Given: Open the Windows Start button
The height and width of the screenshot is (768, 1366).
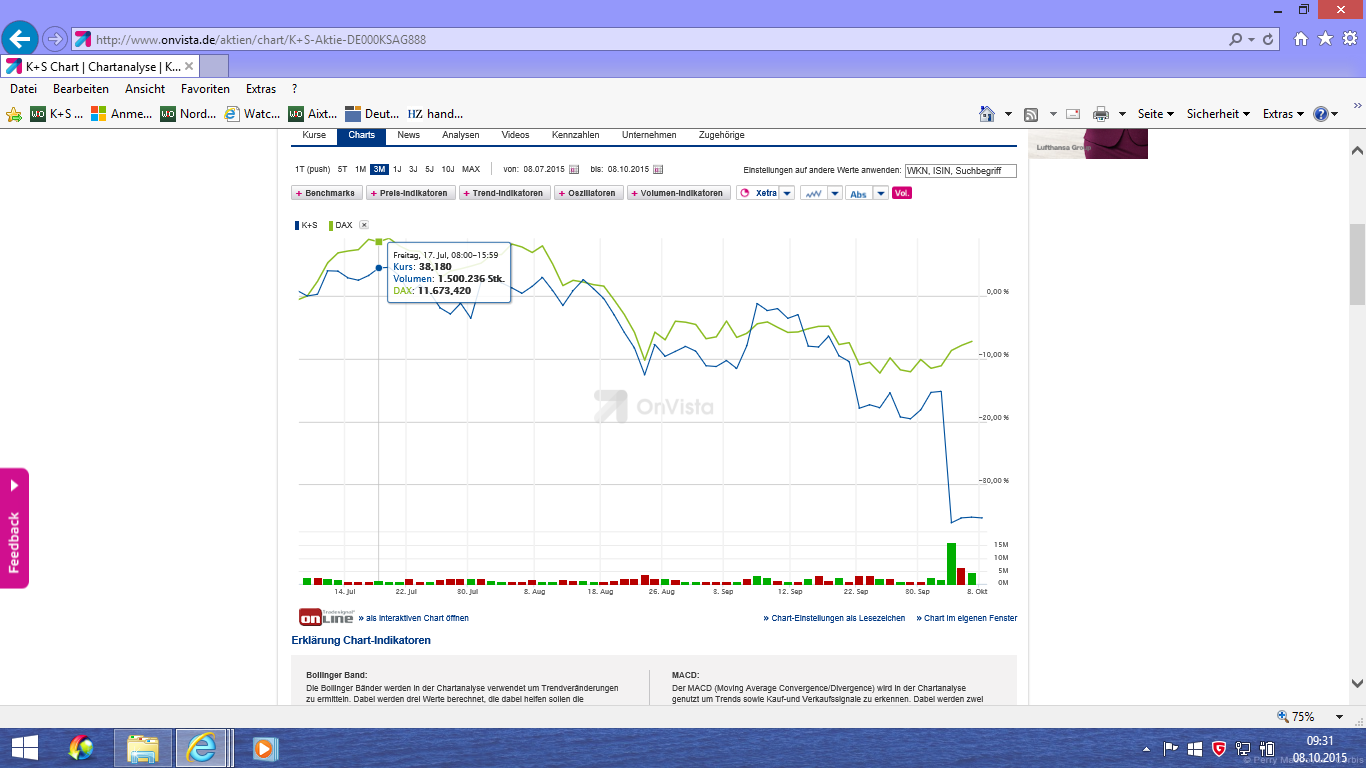Looking at the screenshot, I should [x=24, y=748].
